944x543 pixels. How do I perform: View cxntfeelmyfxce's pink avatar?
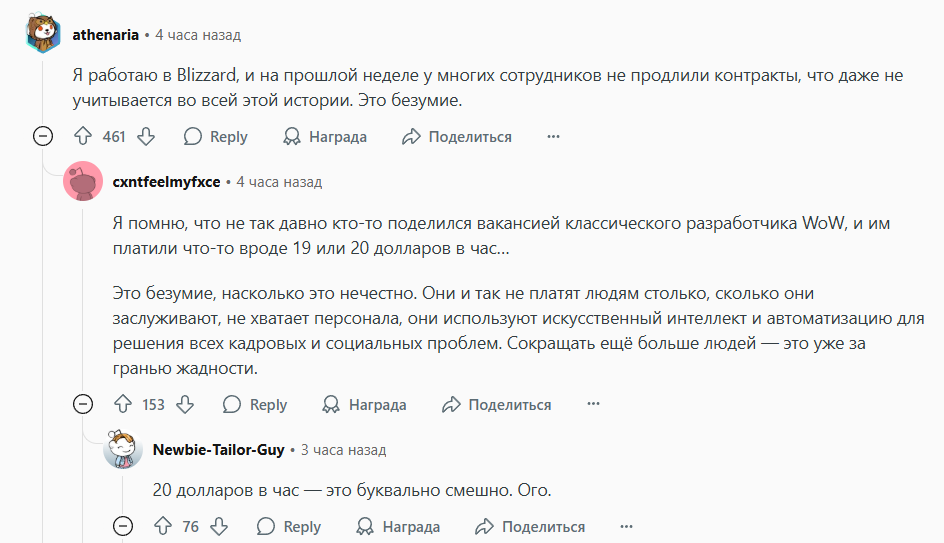pyautogui.click(x=83, y=181)
